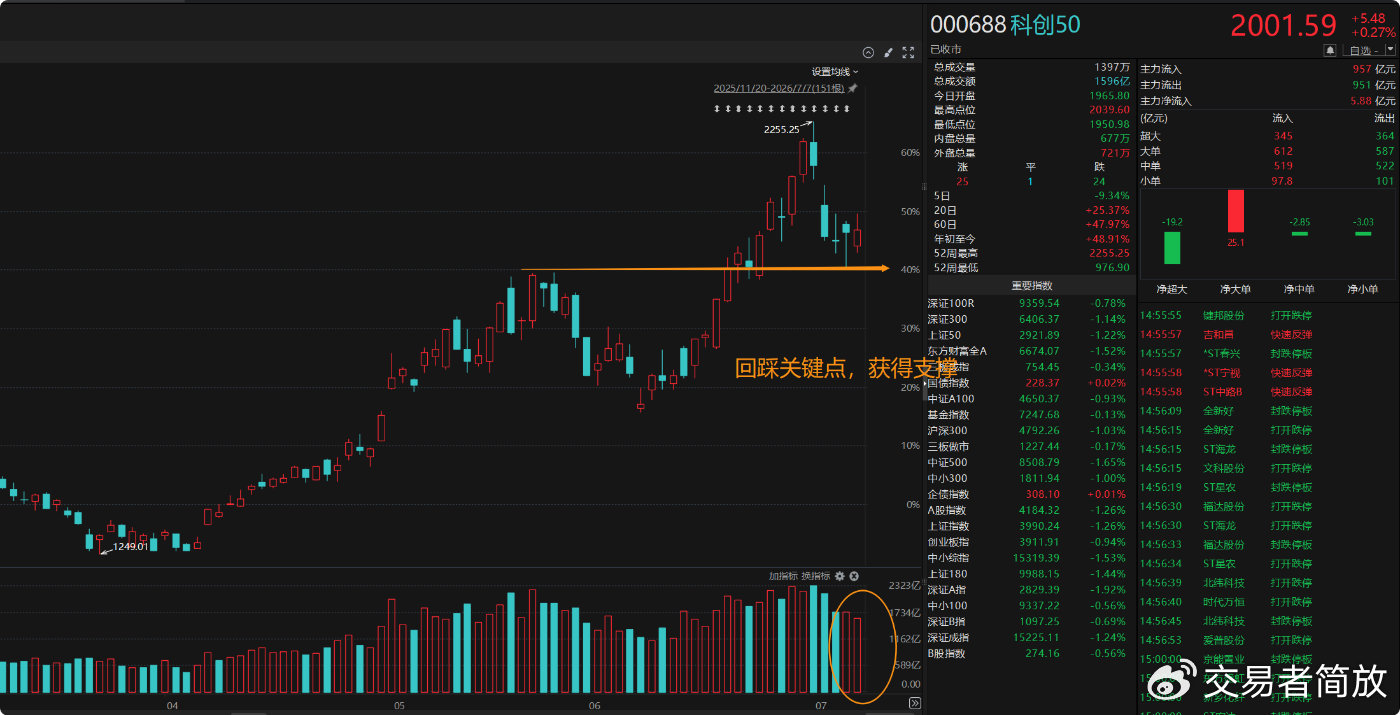The height and width of the screenshot is (715, 1400).
Task: Select A股指数 index row
Action: pos(1030,510)
